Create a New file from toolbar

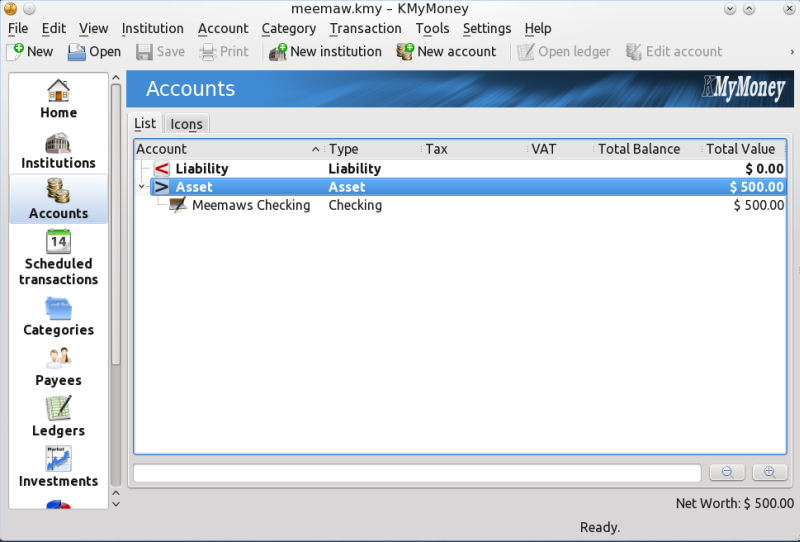(31, 52)
